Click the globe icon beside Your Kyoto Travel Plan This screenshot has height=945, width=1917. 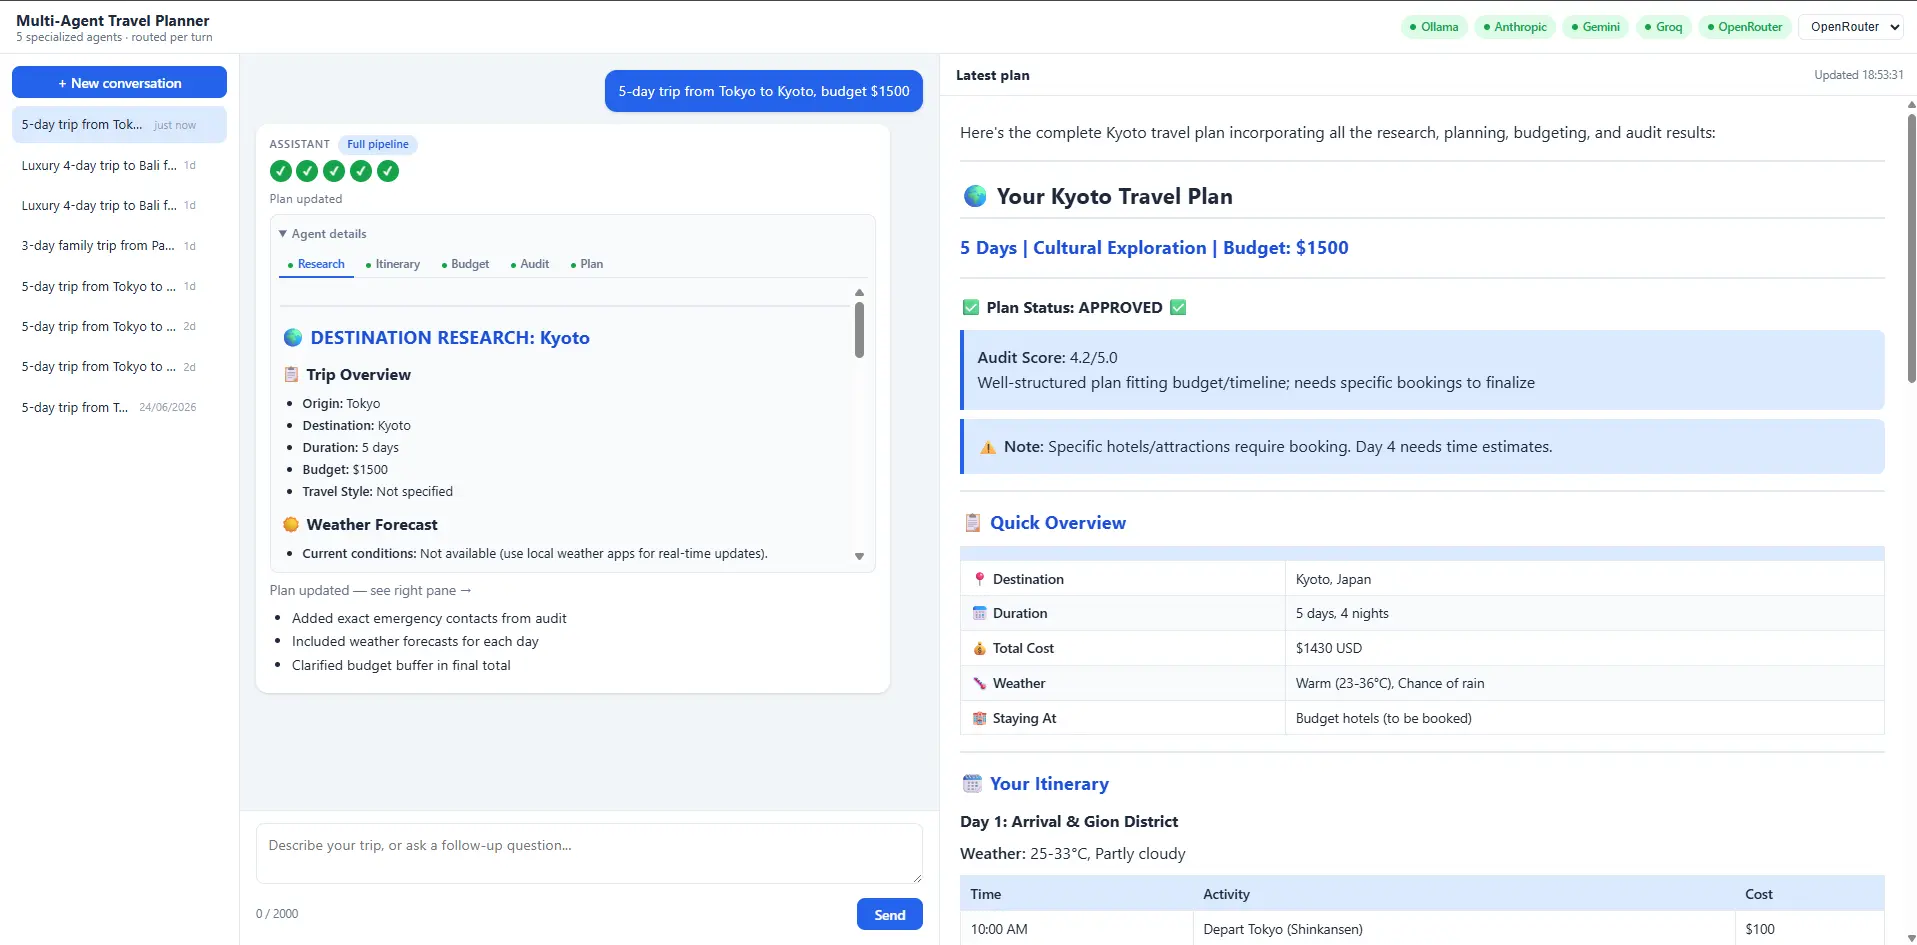pos(975,196)
